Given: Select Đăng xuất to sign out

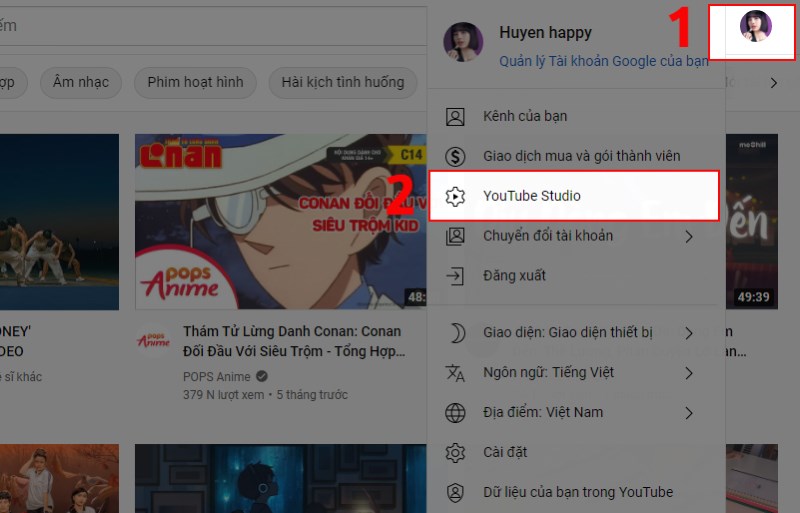Looking at the screenshot, I should pyautogui.click(x=576, y=276).
